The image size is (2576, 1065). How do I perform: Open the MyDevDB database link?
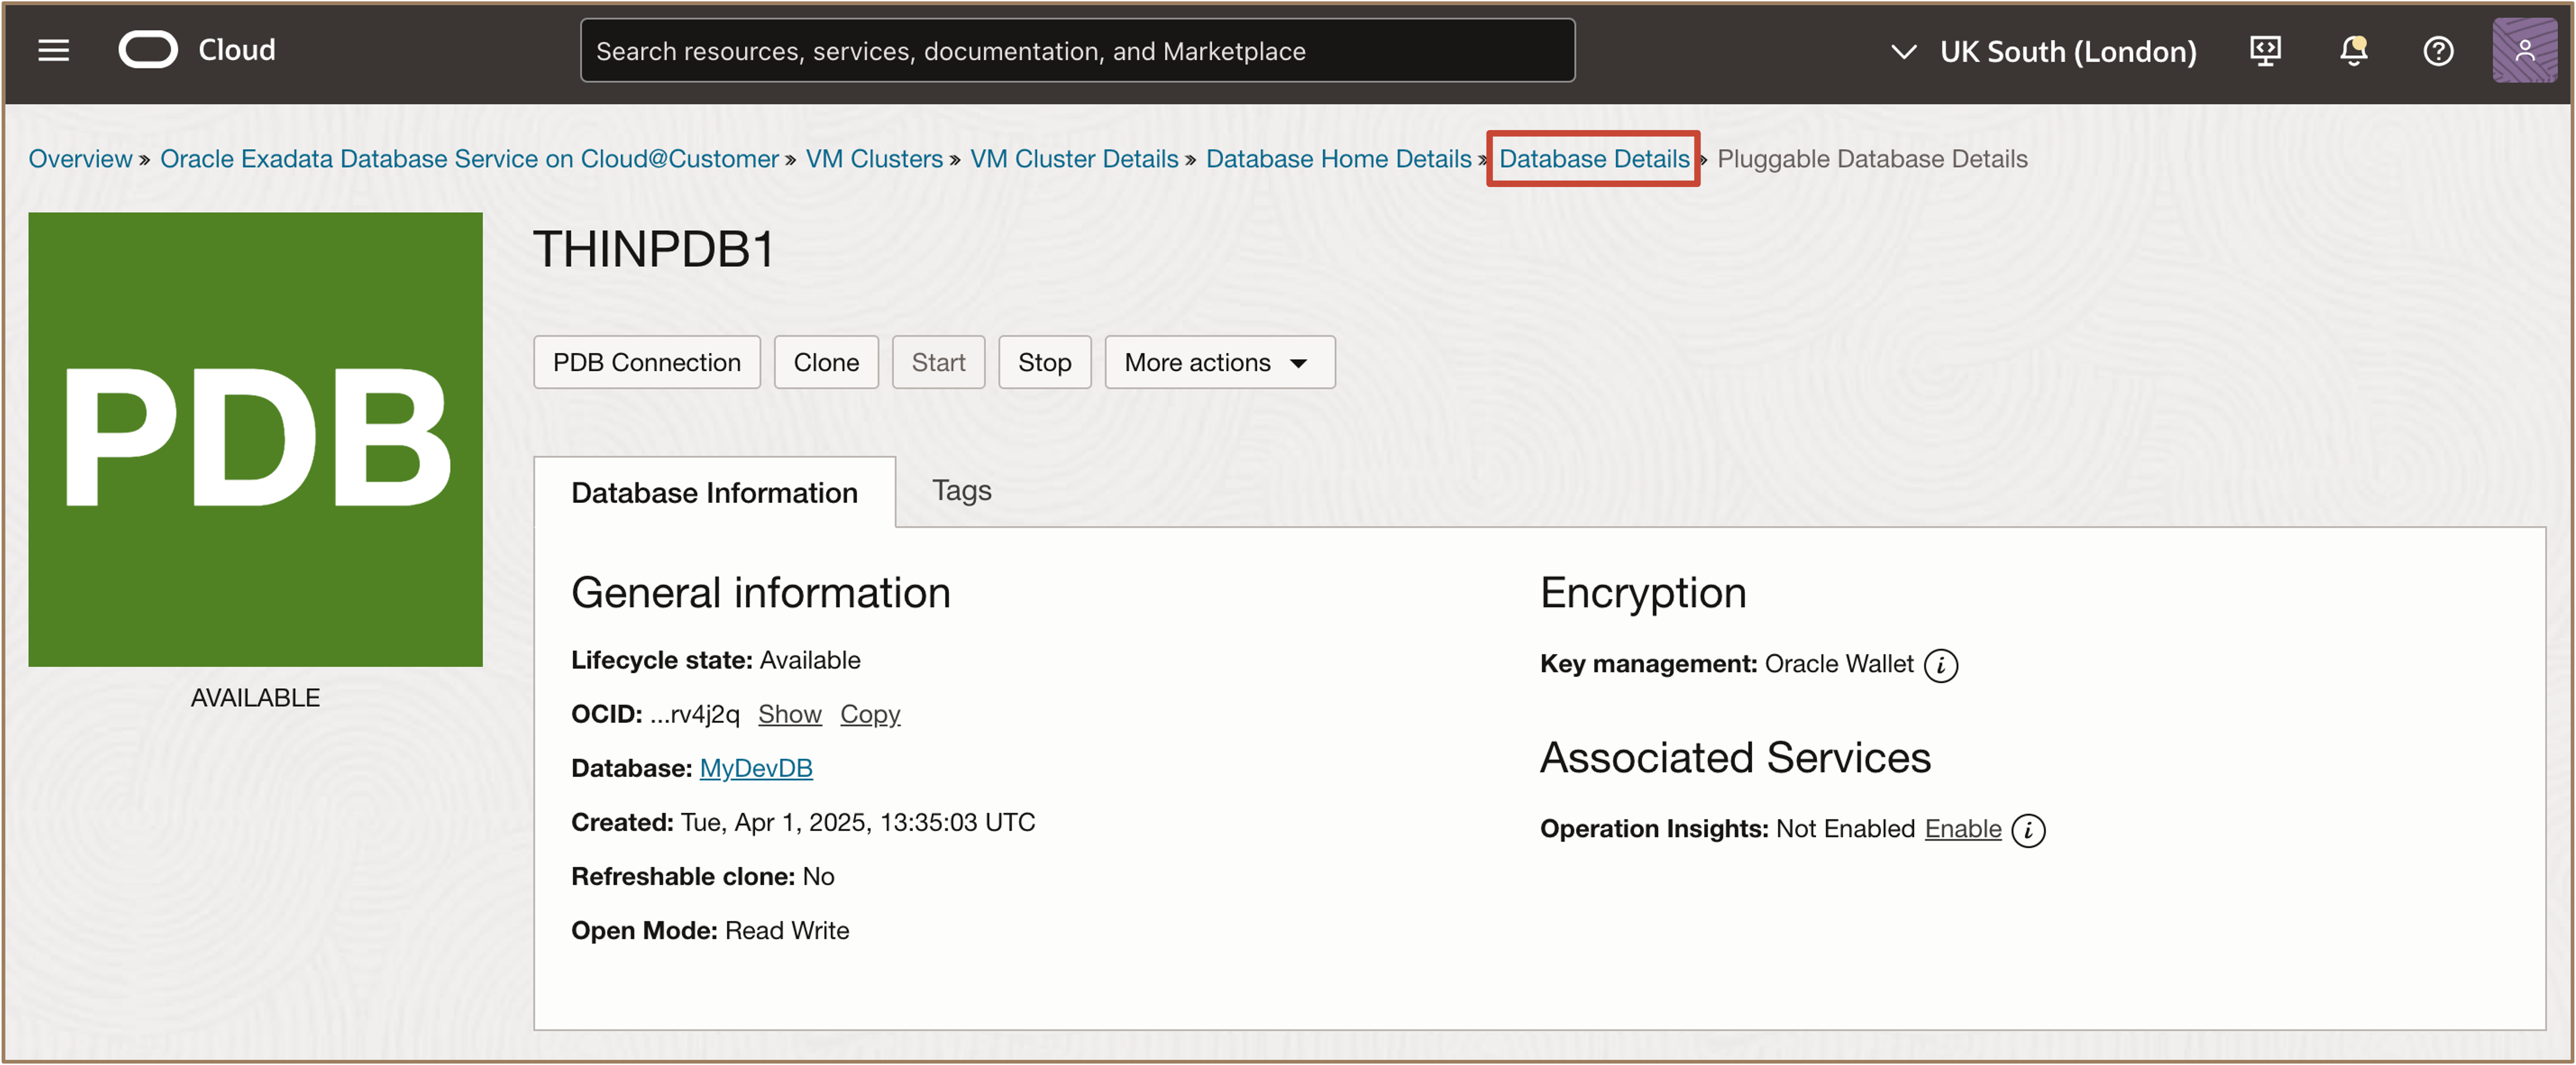(x=755, y=768)
